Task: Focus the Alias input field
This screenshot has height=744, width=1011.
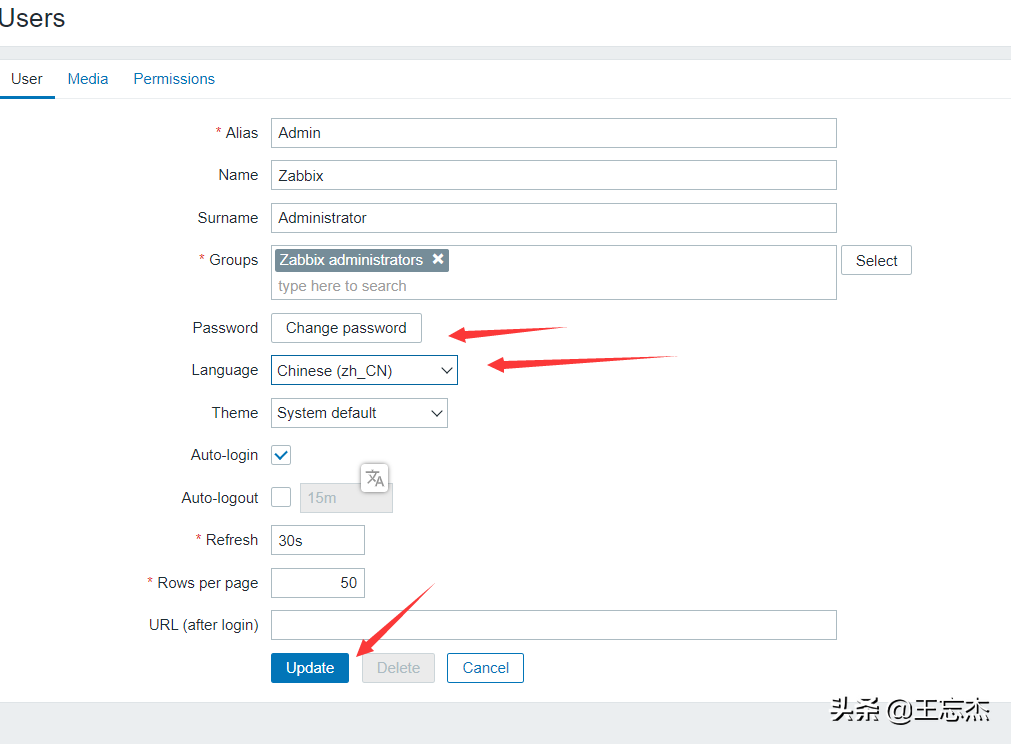Action: click(x=553, y=133)
